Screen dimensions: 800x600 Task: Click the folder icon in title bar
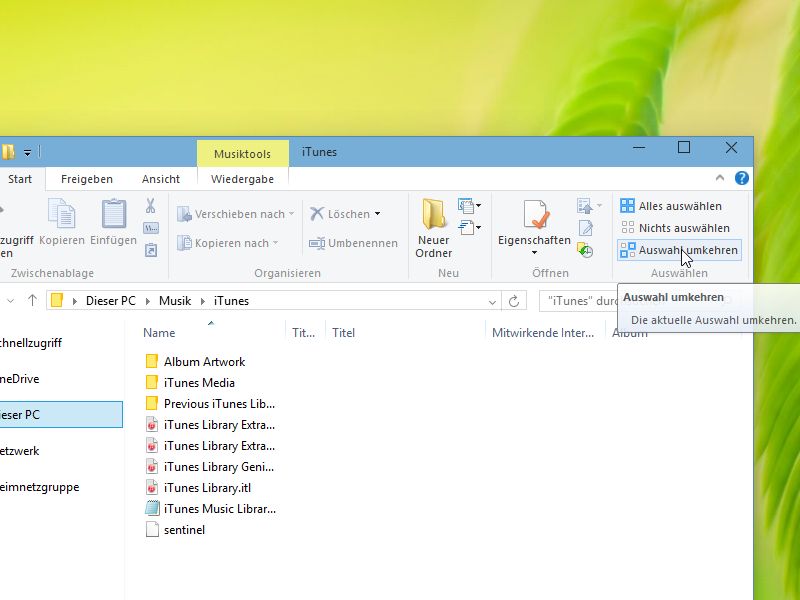point(8,152)
